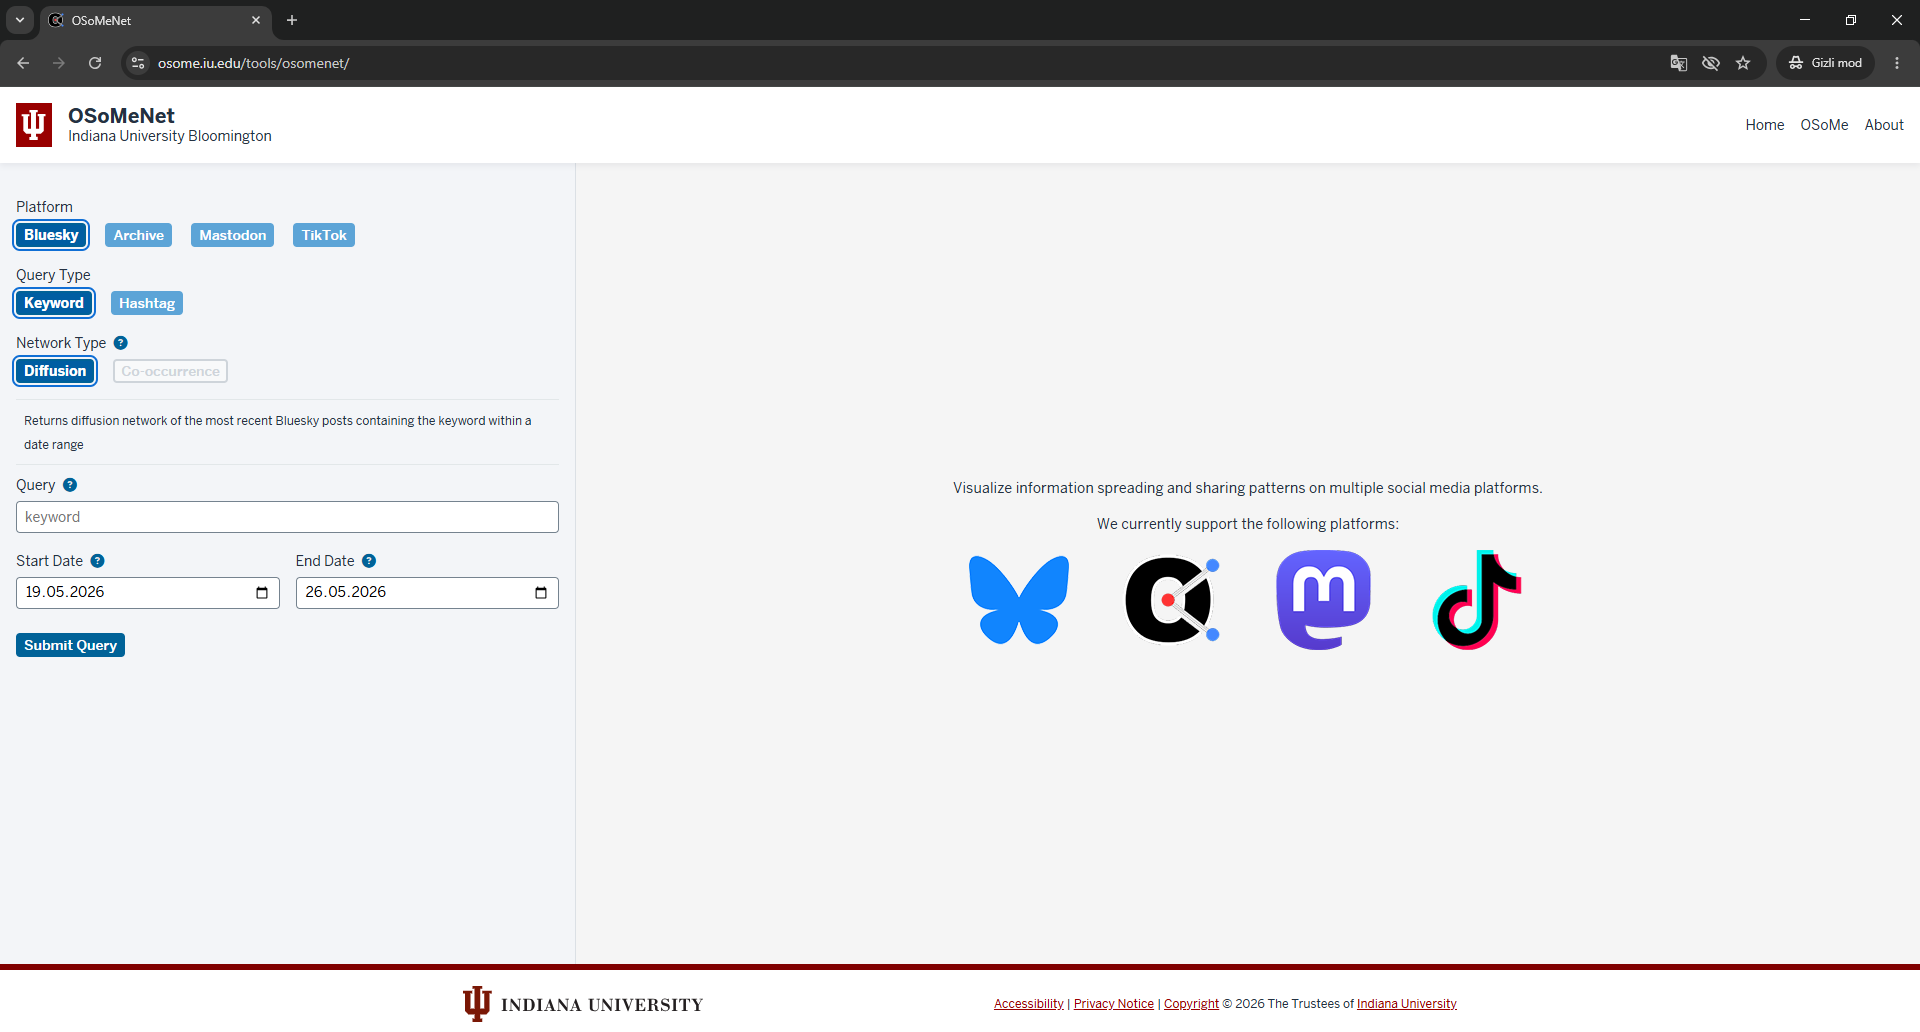Open the Accessibility footer link

[x=1029, y=1004]
